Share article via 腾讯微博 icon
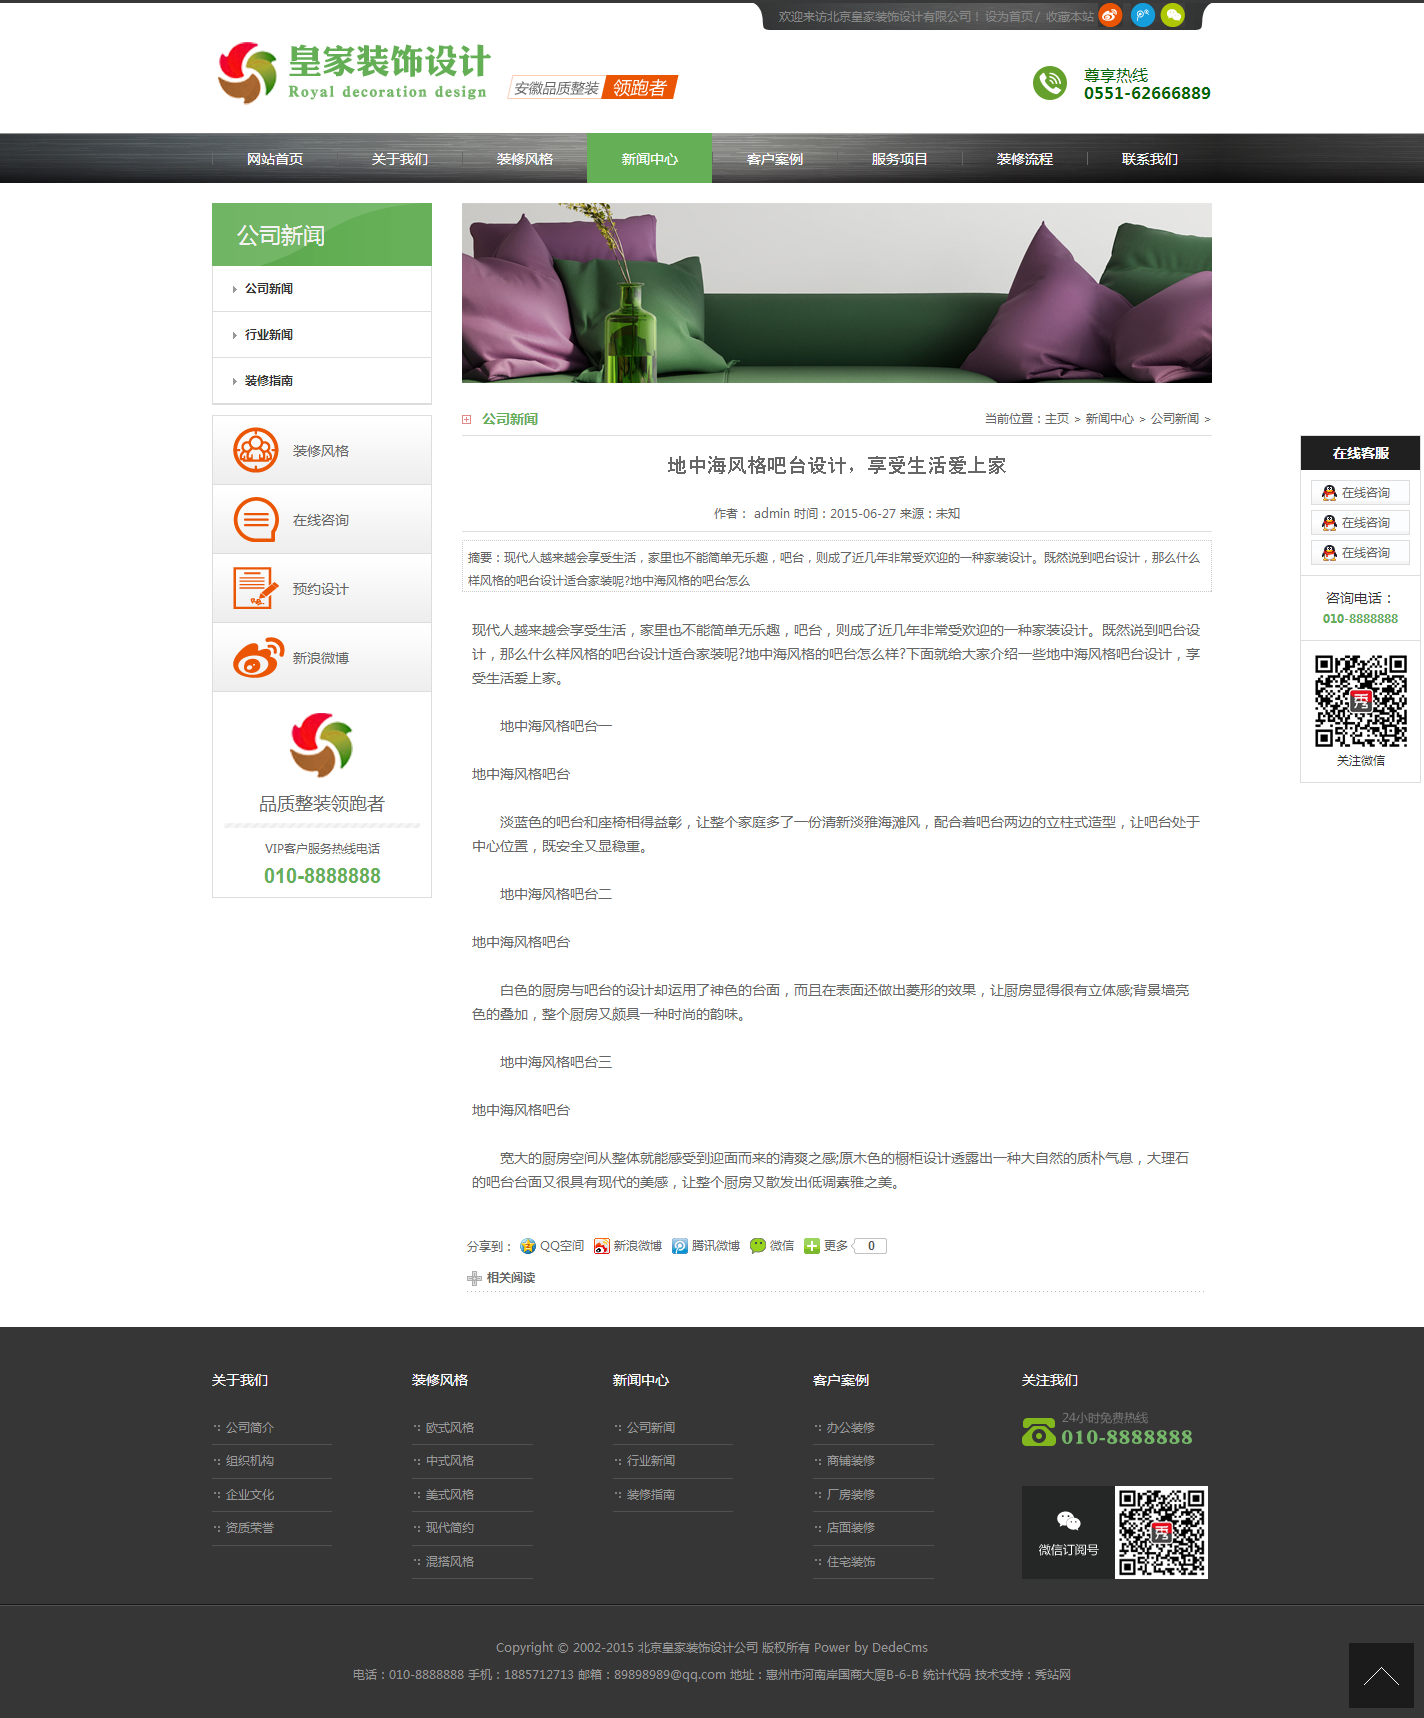The width and height of the screenshot is (1424, 1718). click(x=706, y=1246)
